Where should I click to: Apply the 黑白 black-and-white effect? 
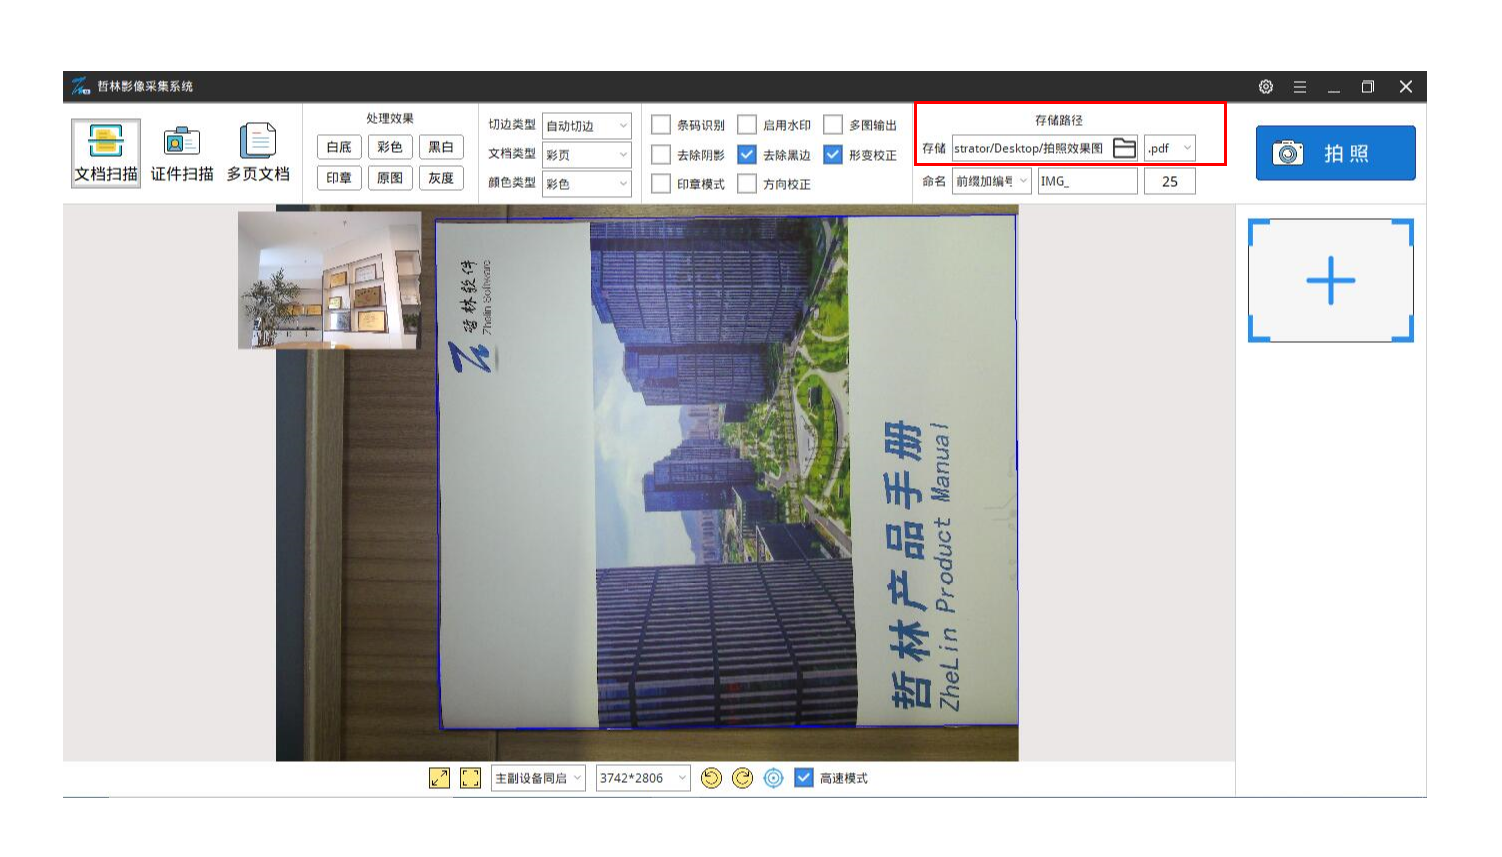point(441,147)
